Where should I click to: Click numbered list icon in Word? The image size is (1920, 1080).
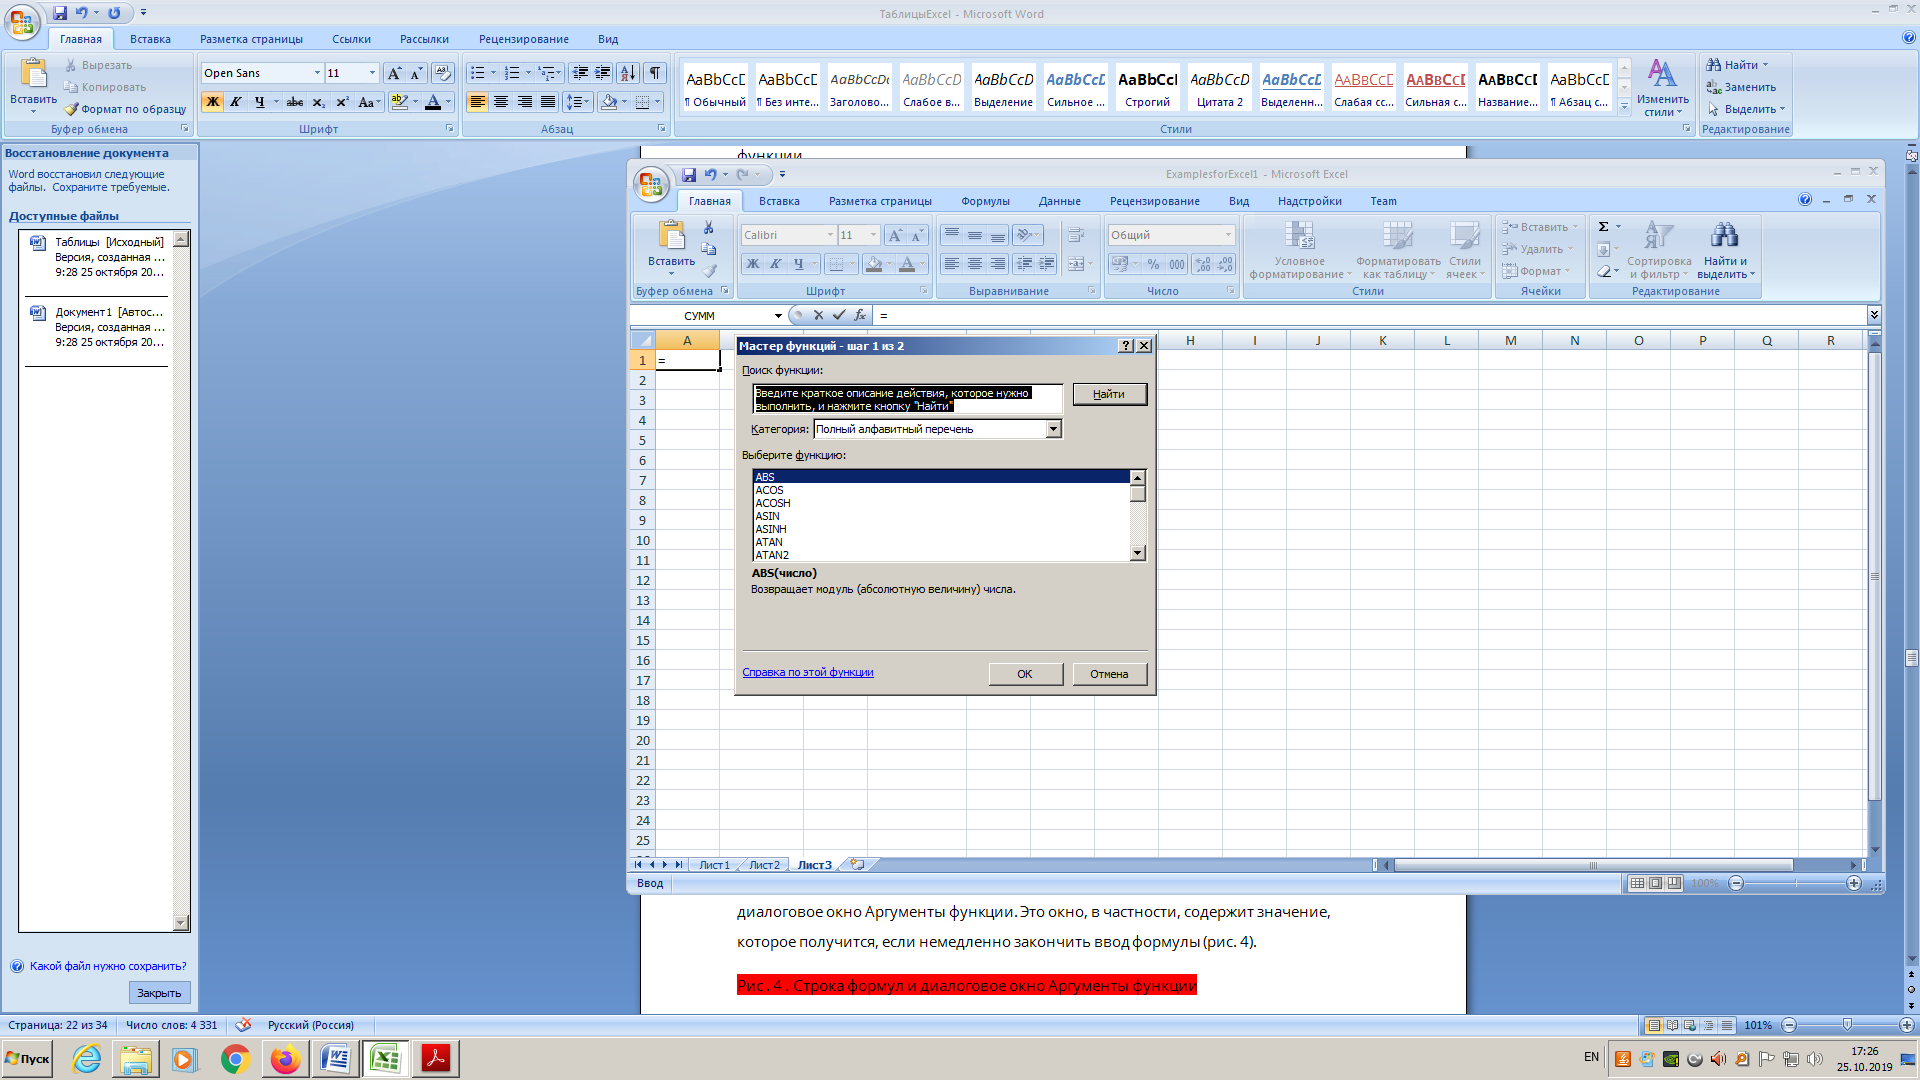point(512,73)
